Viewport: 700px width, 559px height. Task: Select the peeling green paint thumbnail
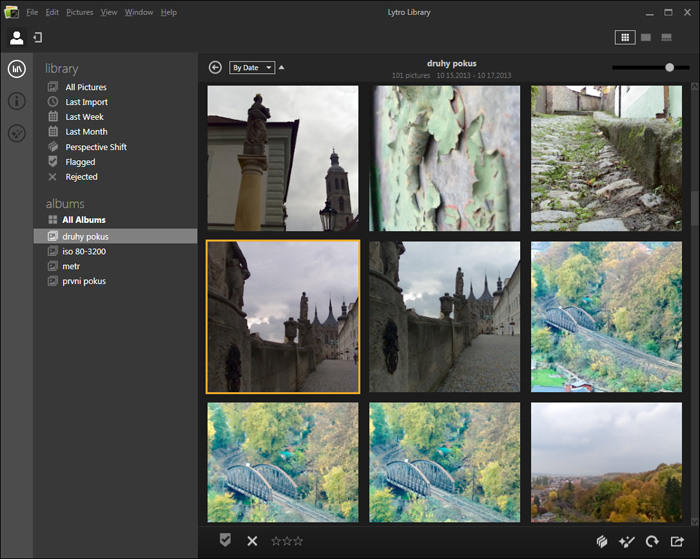(x=445, y=158)
